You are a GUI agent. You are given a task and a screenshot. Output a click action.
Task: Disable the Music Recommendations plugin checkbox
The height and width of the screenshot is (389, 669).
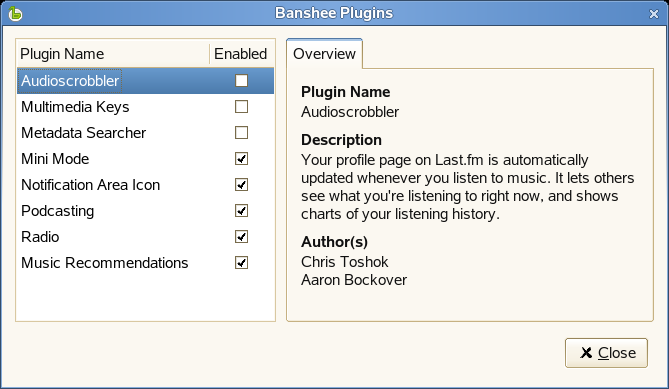241,263
